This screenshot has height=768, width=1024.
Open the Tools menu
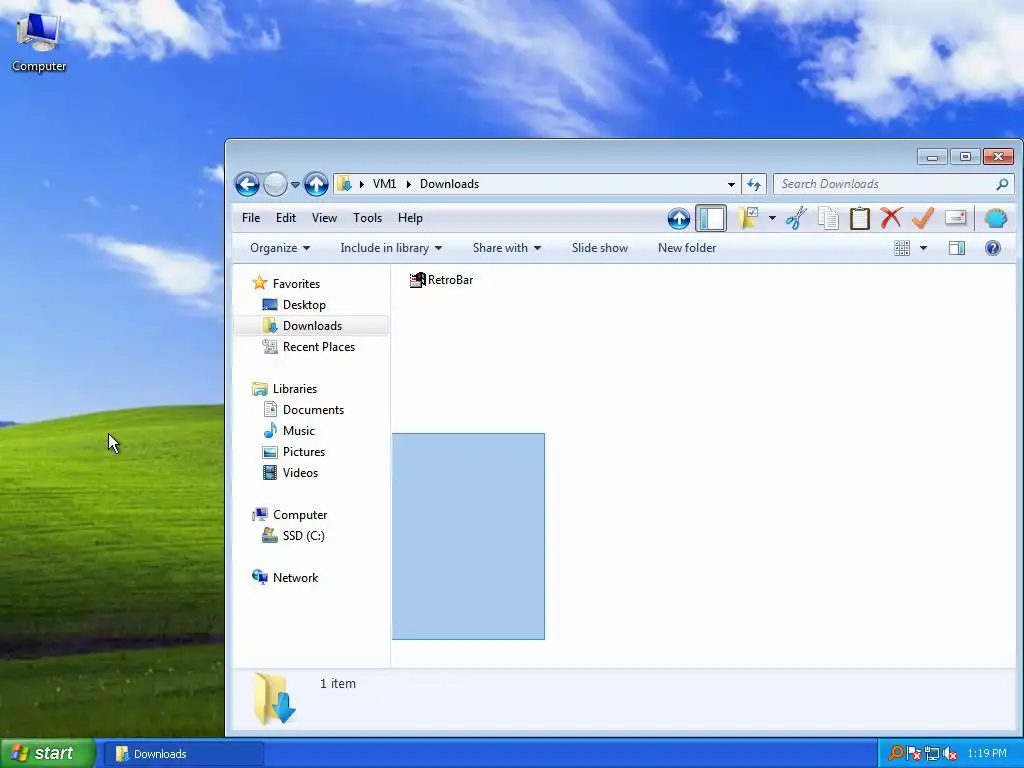coord(367,218)
